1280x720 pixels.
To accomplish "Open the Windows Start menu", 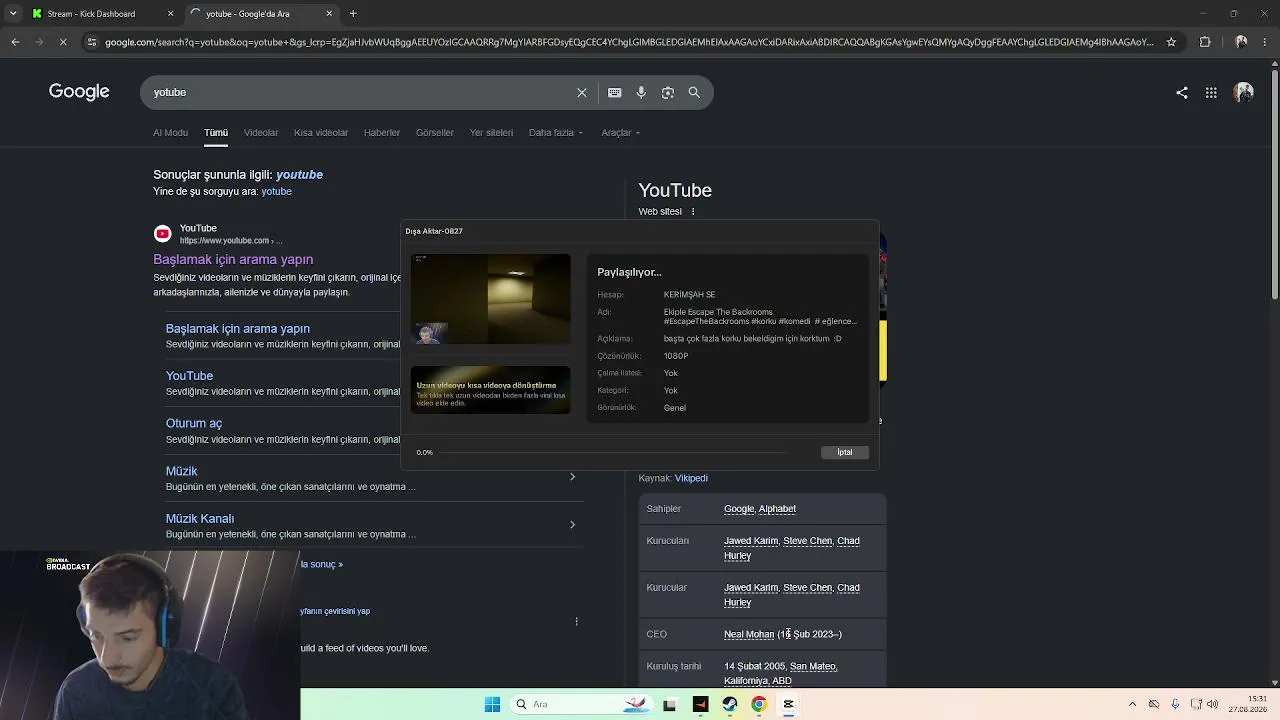I will 492,704.
